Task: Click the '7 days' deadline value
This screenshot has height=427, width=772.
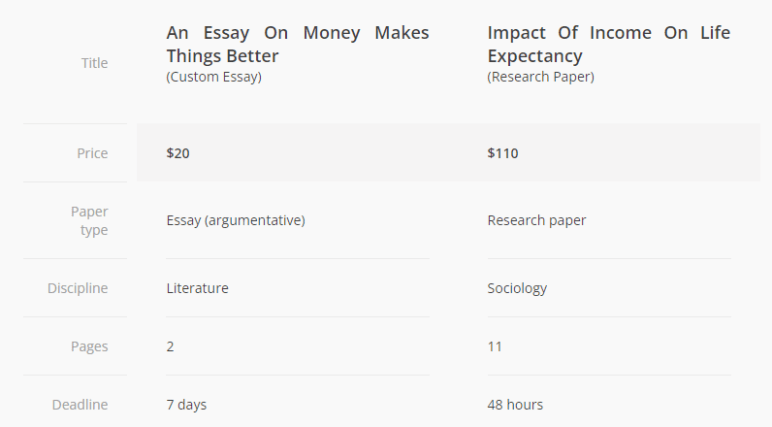Action: click(x=187, y=405)
